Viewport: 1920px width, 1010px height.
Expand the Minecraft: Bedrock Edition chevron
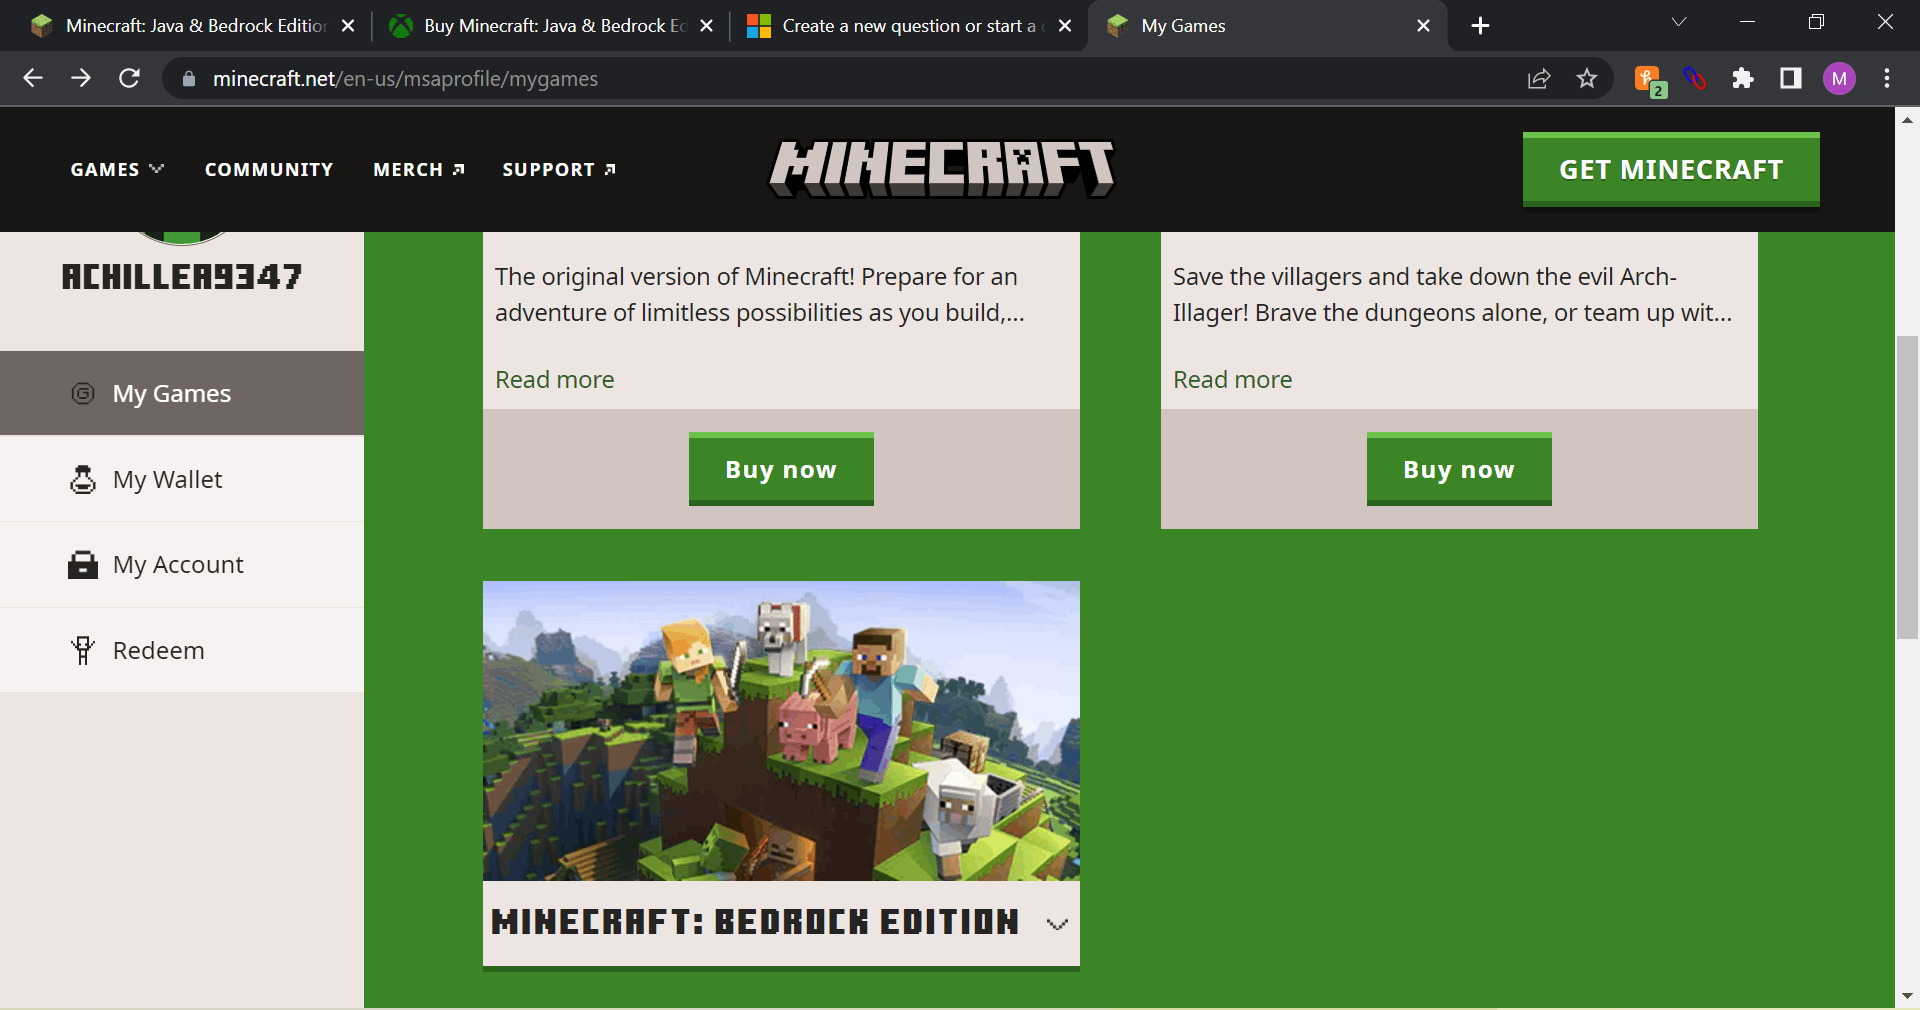[x=1057, y=924]
